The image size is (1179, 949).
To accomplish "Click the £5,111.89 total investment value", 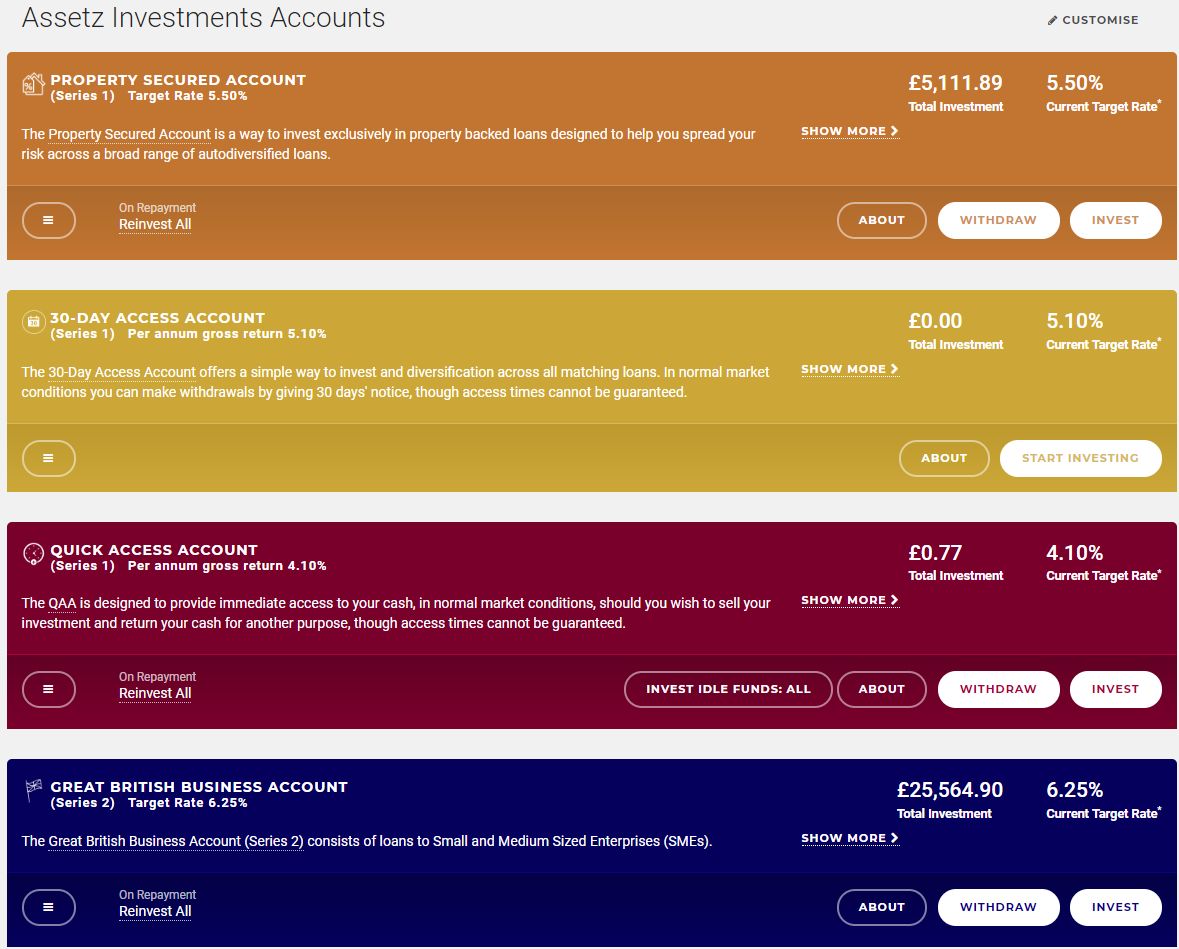I will (955, 83).
